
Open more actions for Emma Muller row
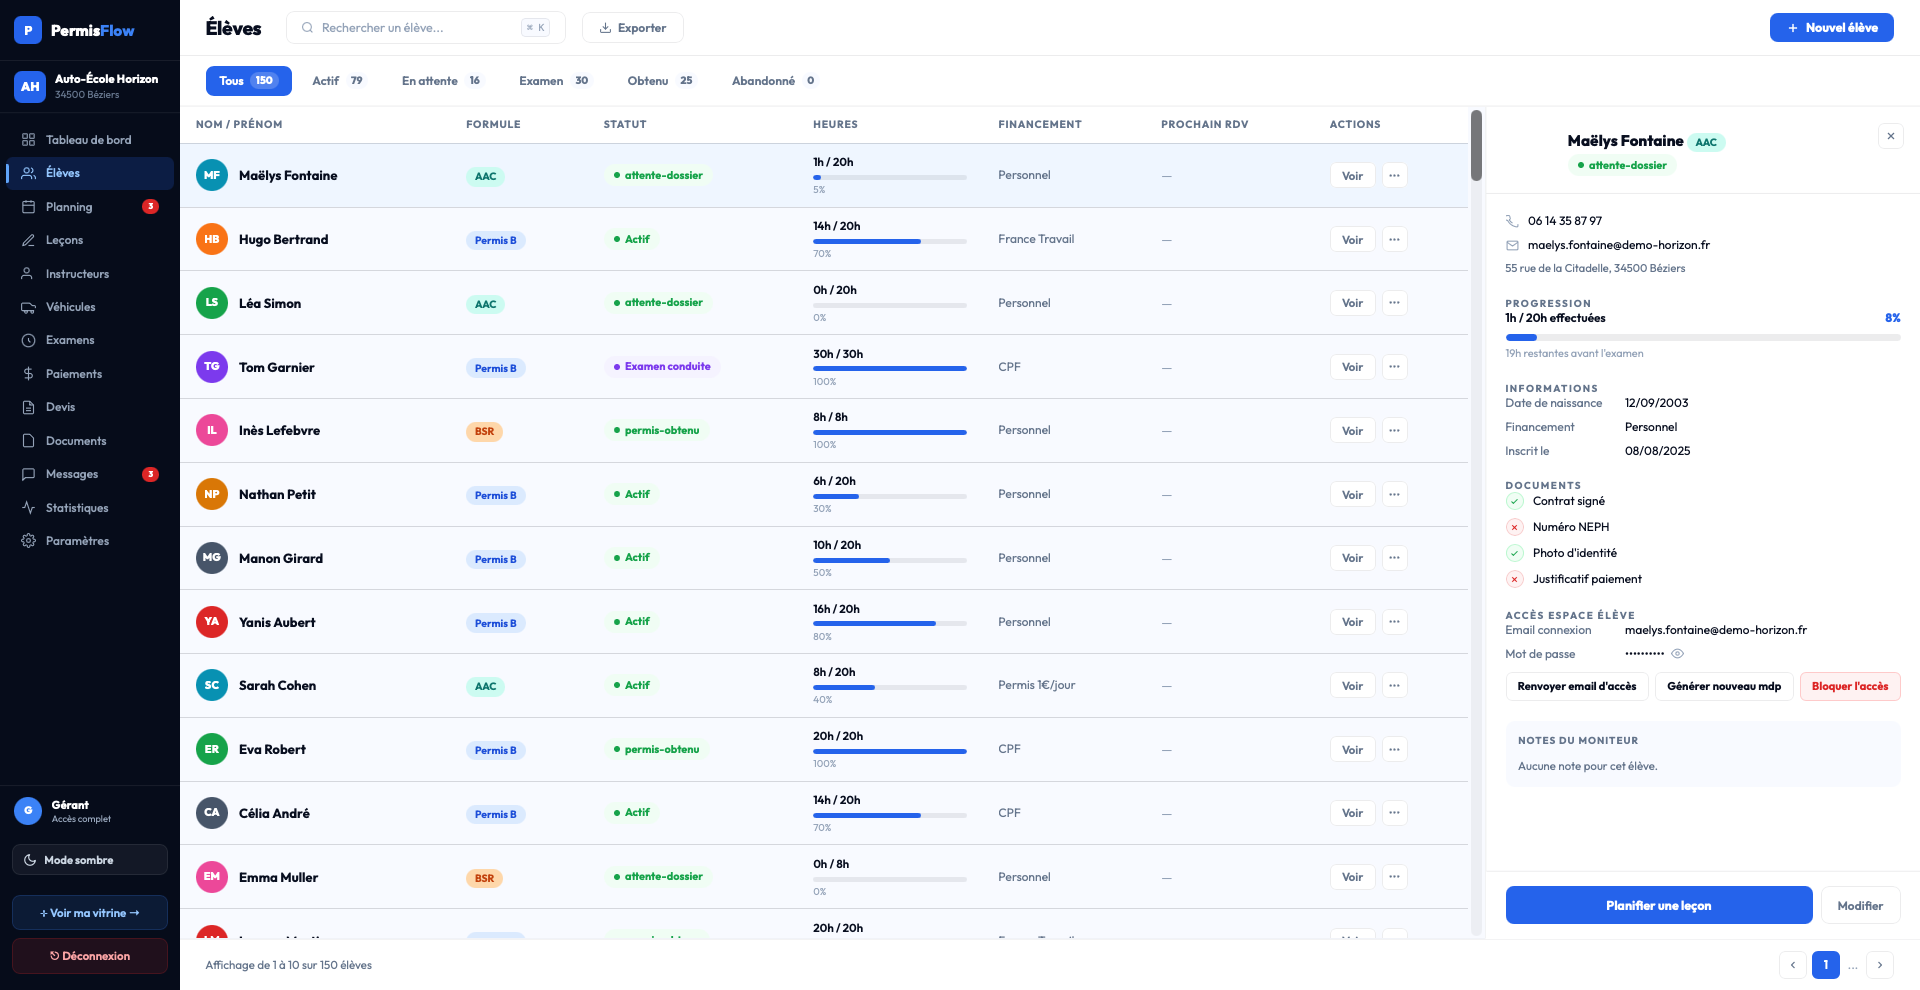point(1394,877)
